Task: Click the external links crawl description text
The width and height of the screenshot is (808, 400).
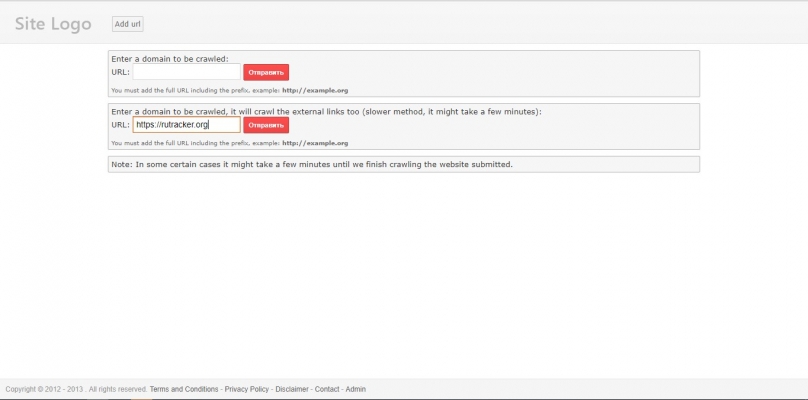Action: tap(326, 111)
